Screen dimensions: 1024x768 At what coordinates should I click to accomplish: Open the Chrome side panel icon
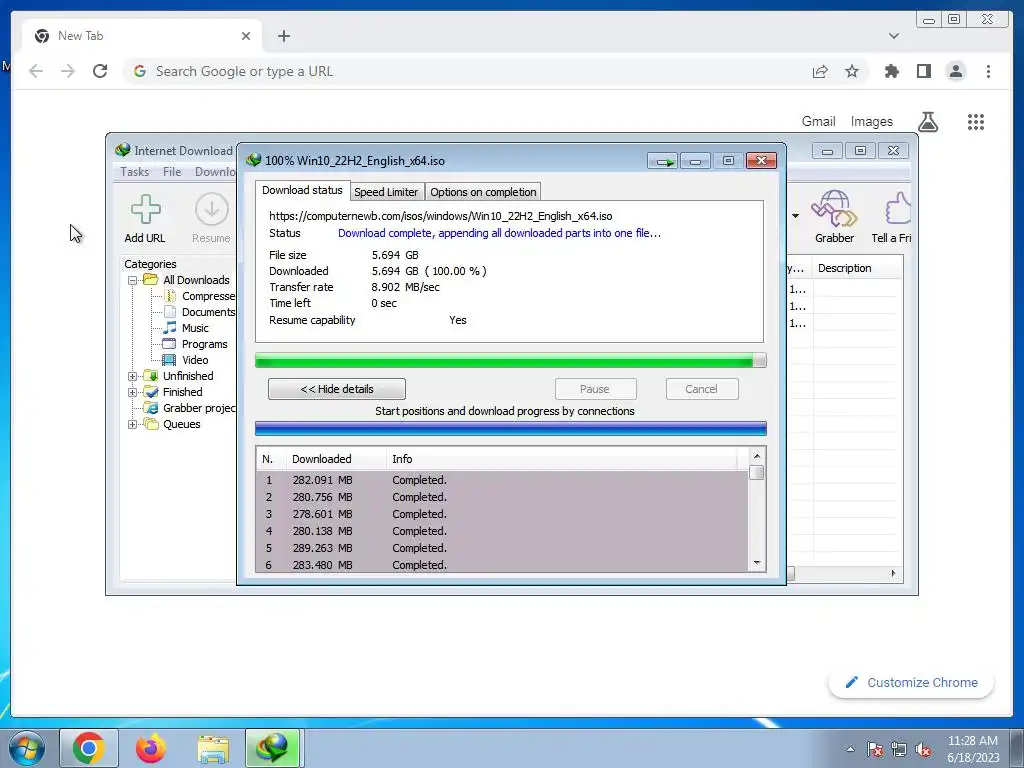coord(923,71)
